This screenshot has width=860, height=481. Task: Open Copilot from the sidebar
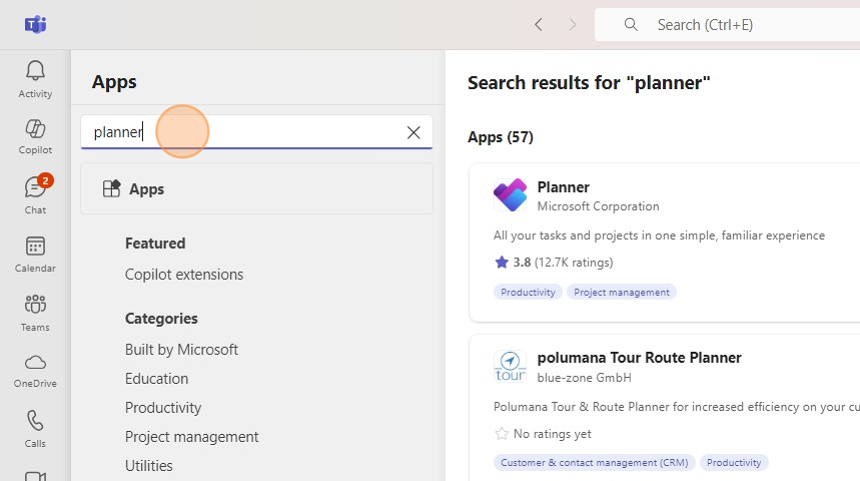(x=35, y=136)
